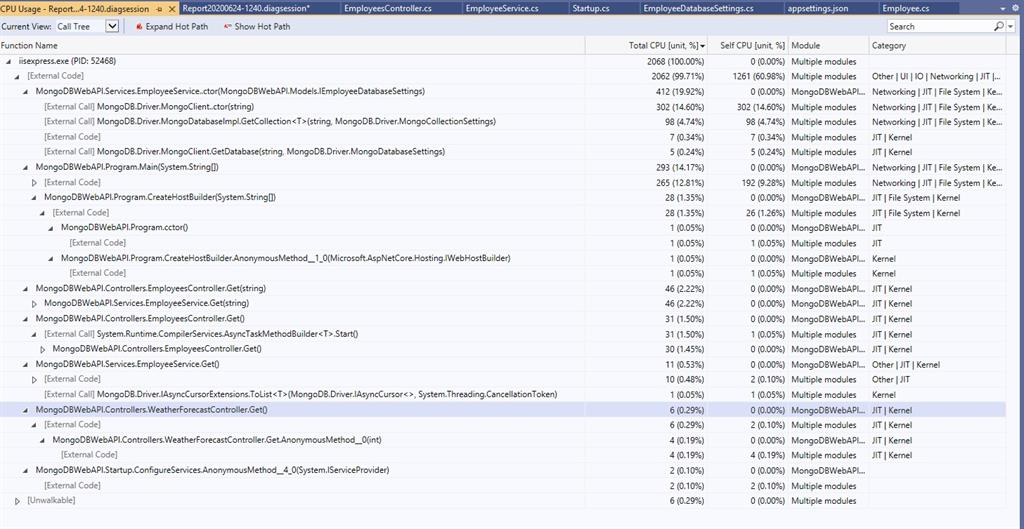Collapse CreateHostBuilder.AnonymousMethod__1_0 node

click(51, 258)
